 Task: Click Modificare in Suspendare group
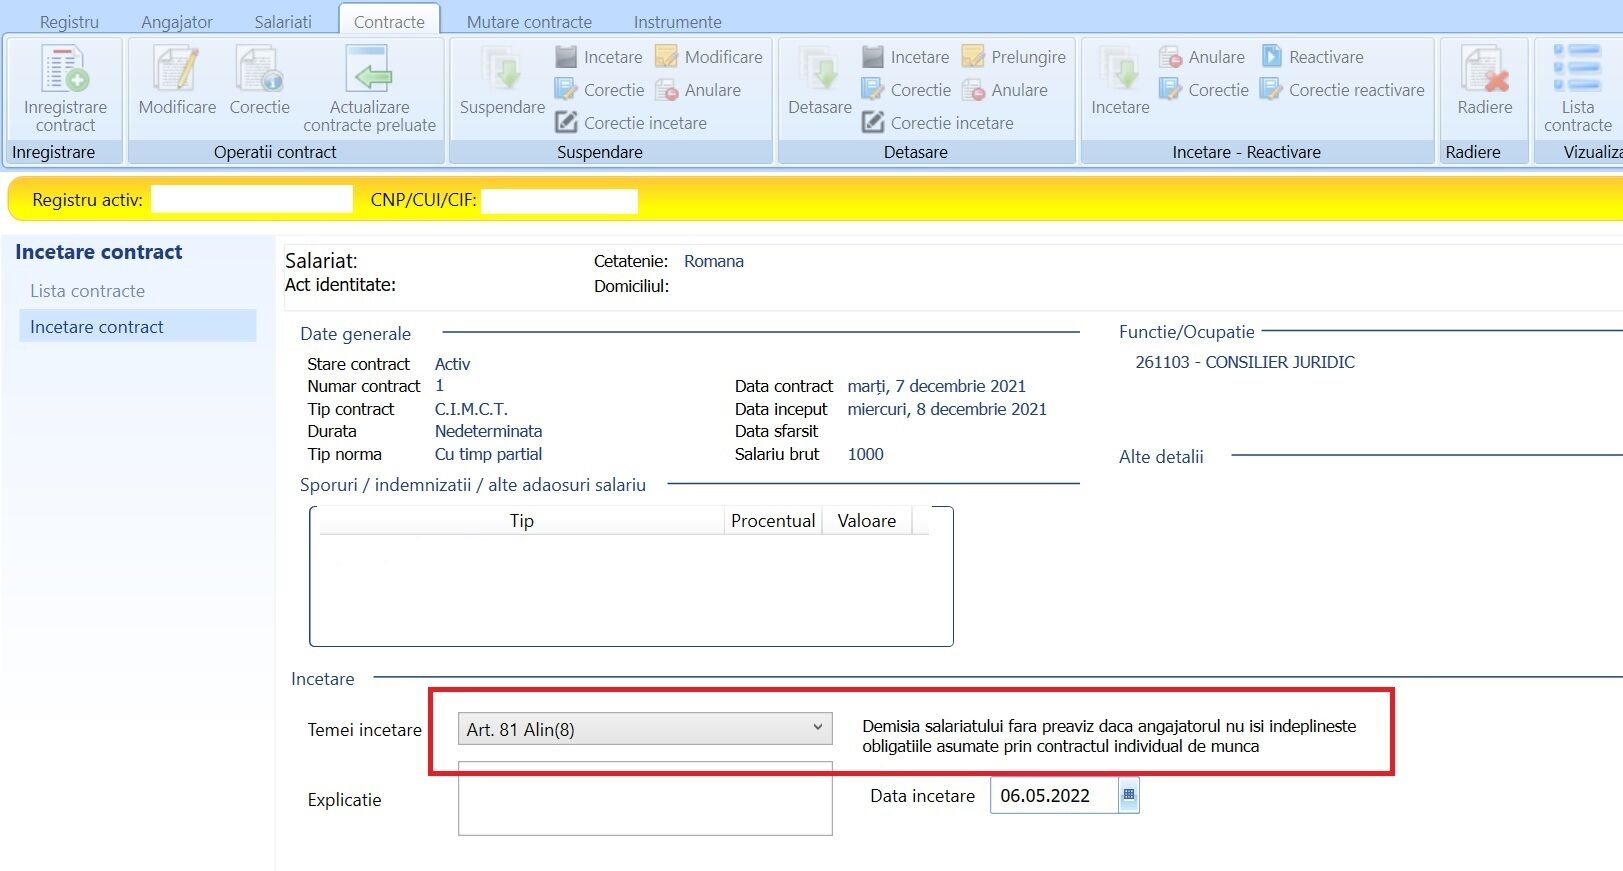click(x=709, y=57)
